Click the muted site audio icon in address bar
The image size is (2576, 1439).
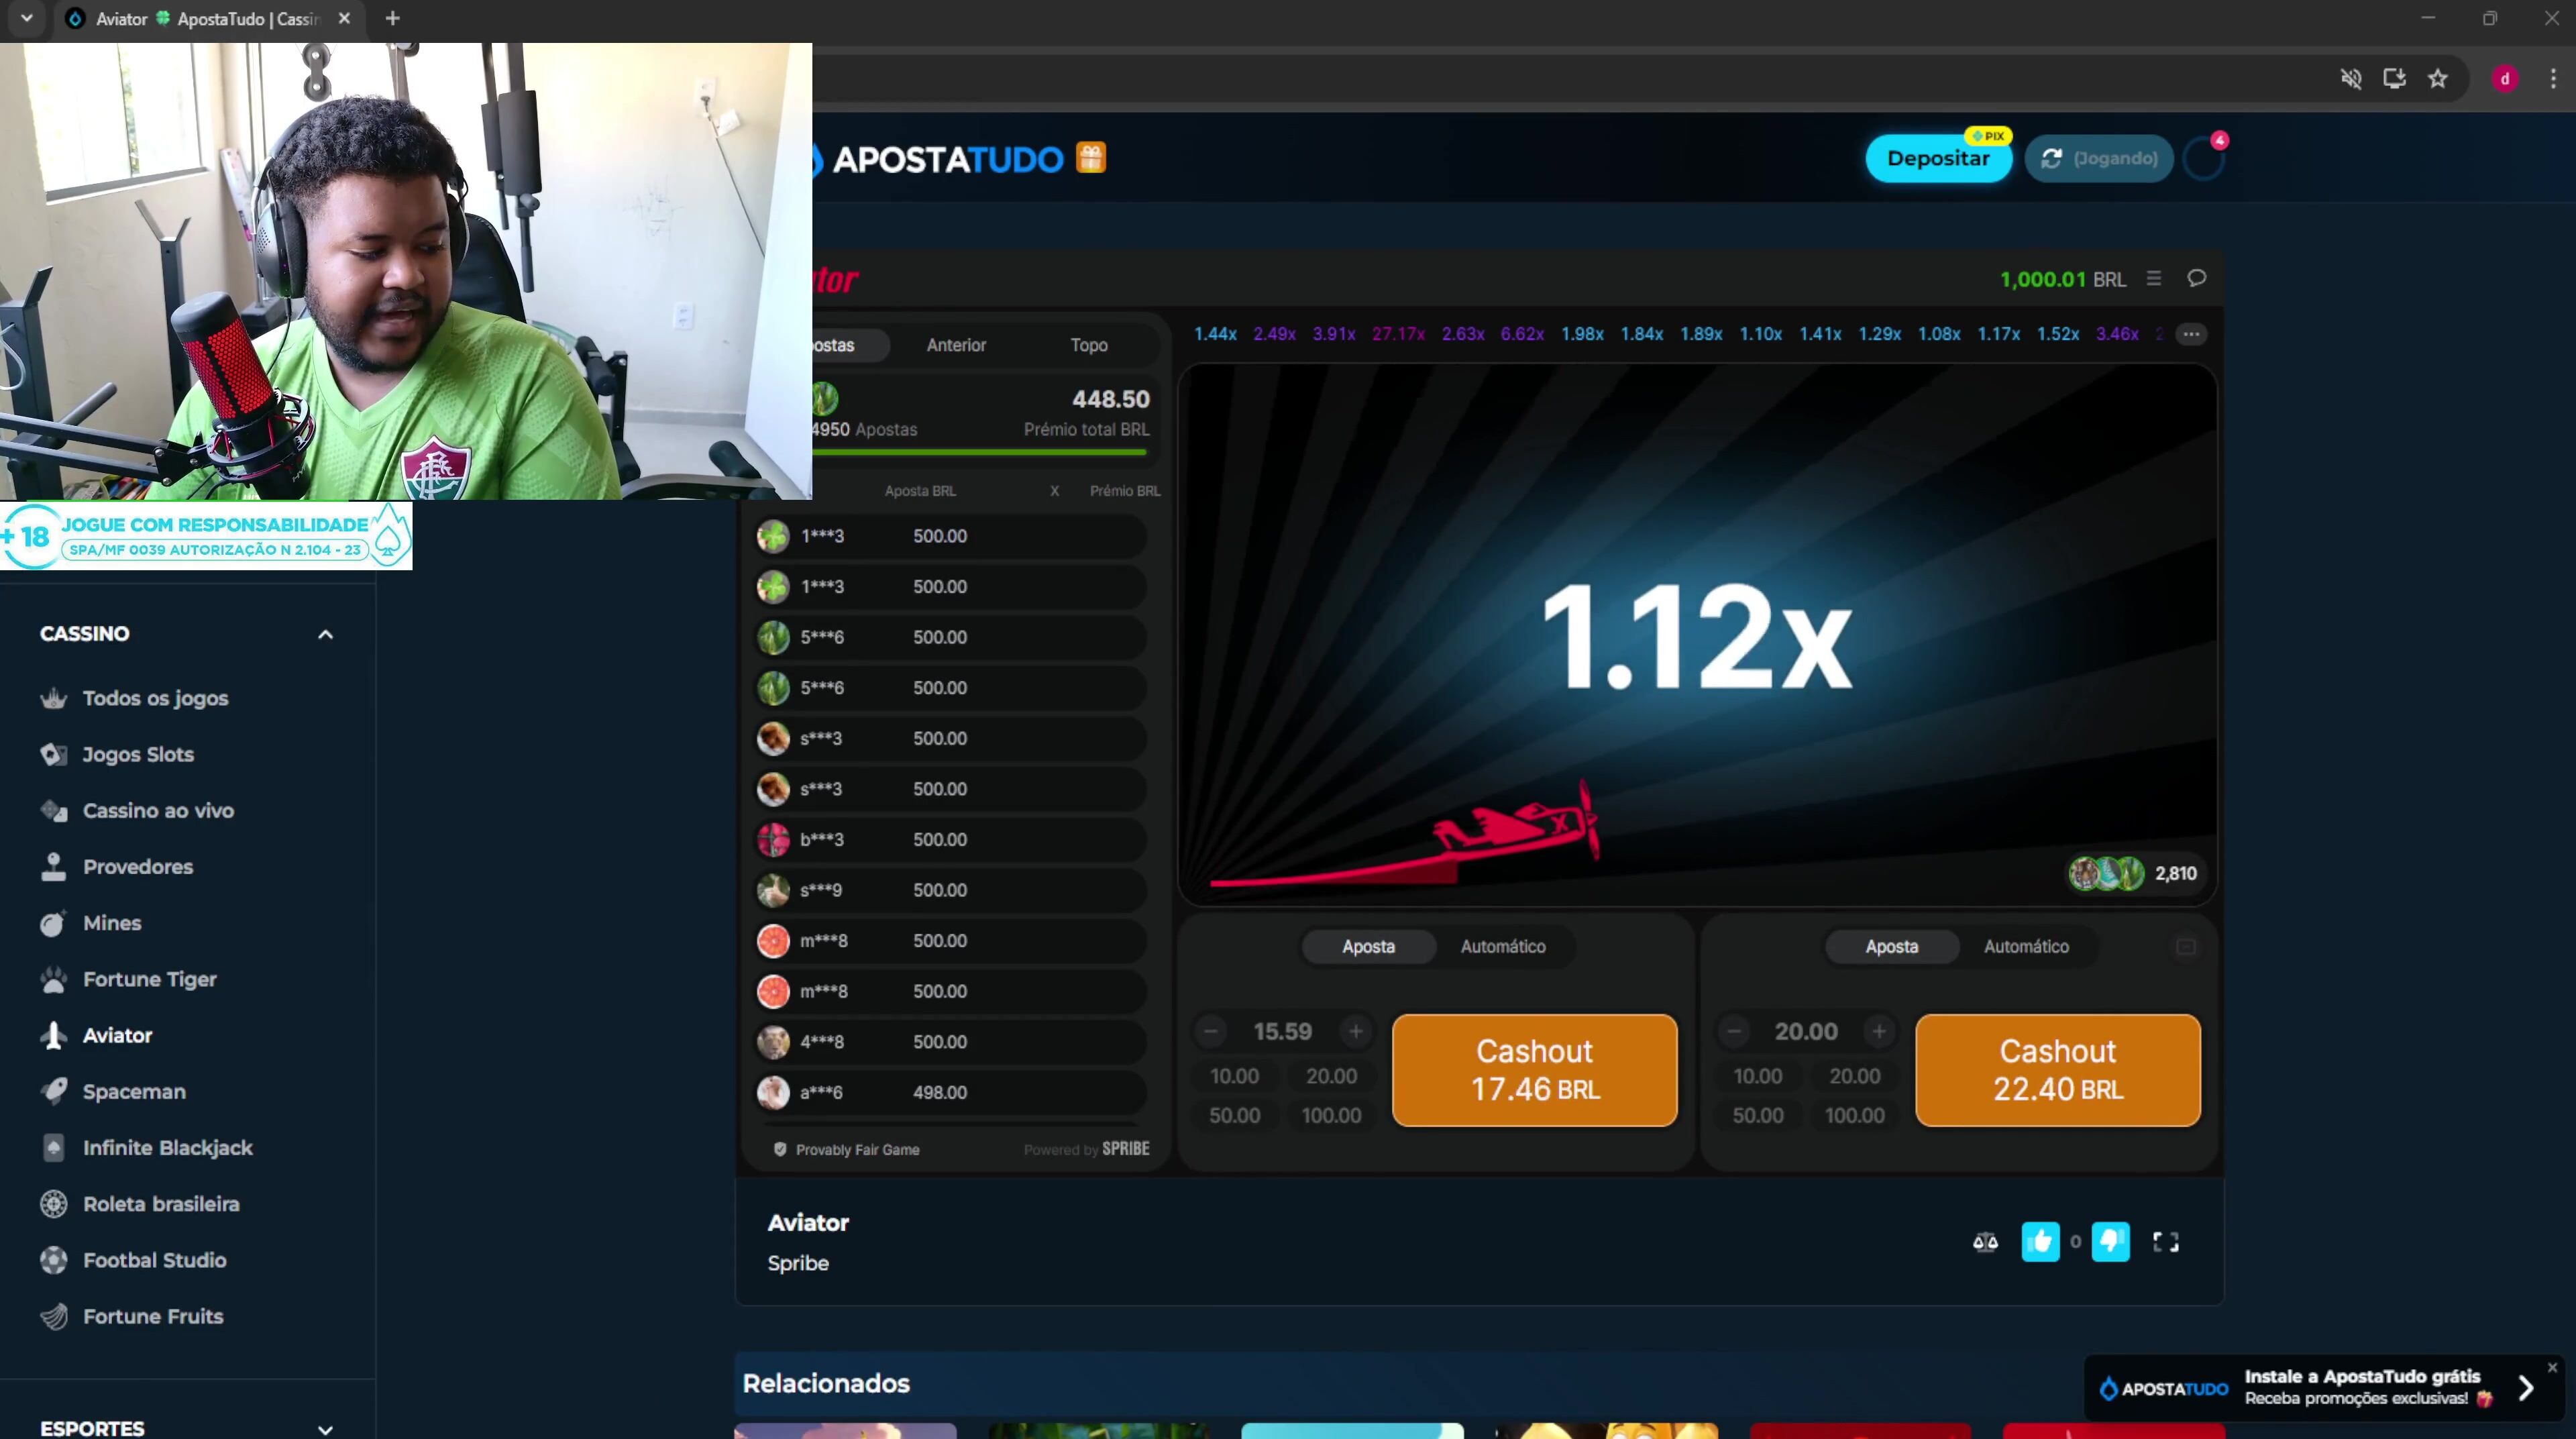coord(2351,78)
